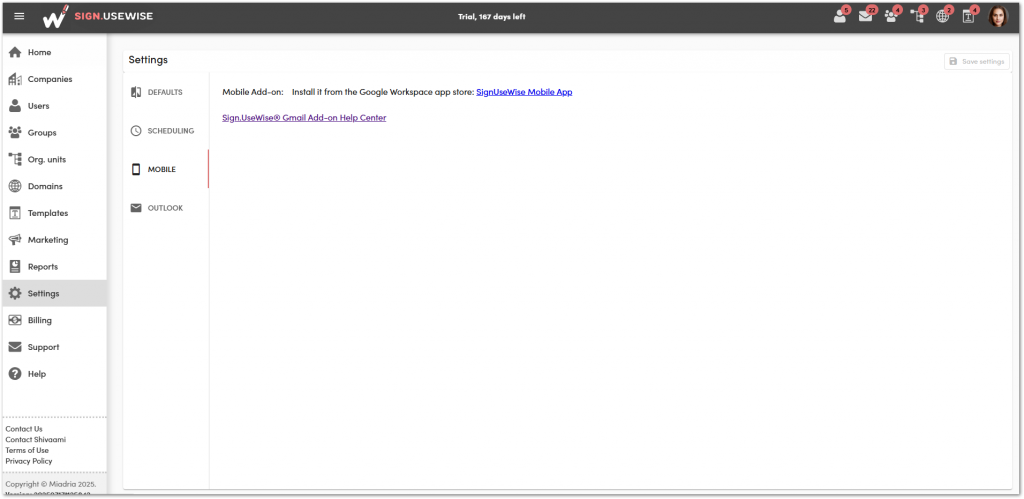Select the MOBILE settings tab
The width and height of the screenshot is (1024, 499).
click(166, 169)
